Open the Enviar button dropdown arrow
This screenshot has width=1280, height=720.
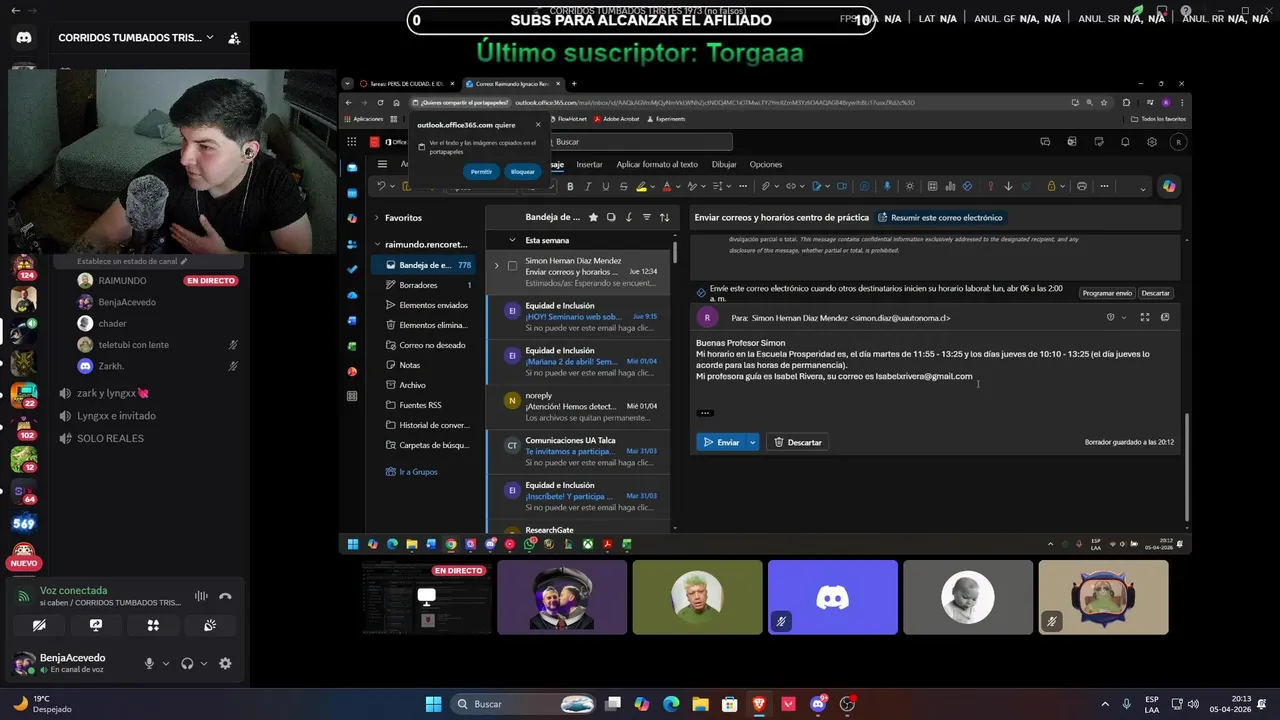(752, 442)
